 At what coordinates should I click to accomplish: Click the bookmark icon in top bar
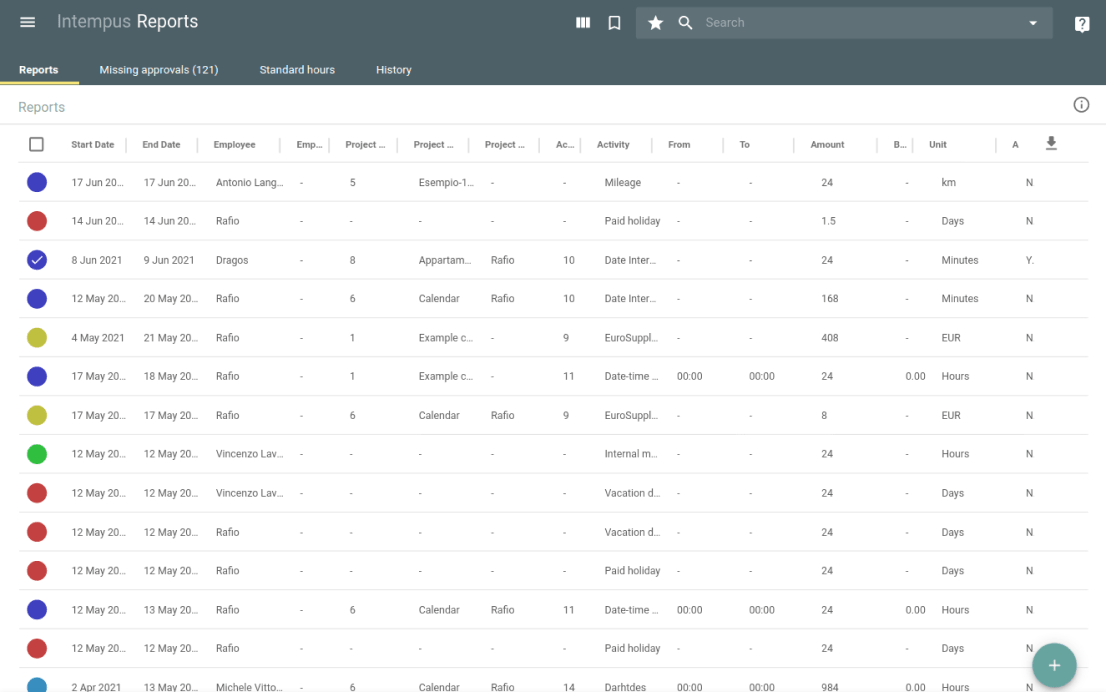click(614, 23)
